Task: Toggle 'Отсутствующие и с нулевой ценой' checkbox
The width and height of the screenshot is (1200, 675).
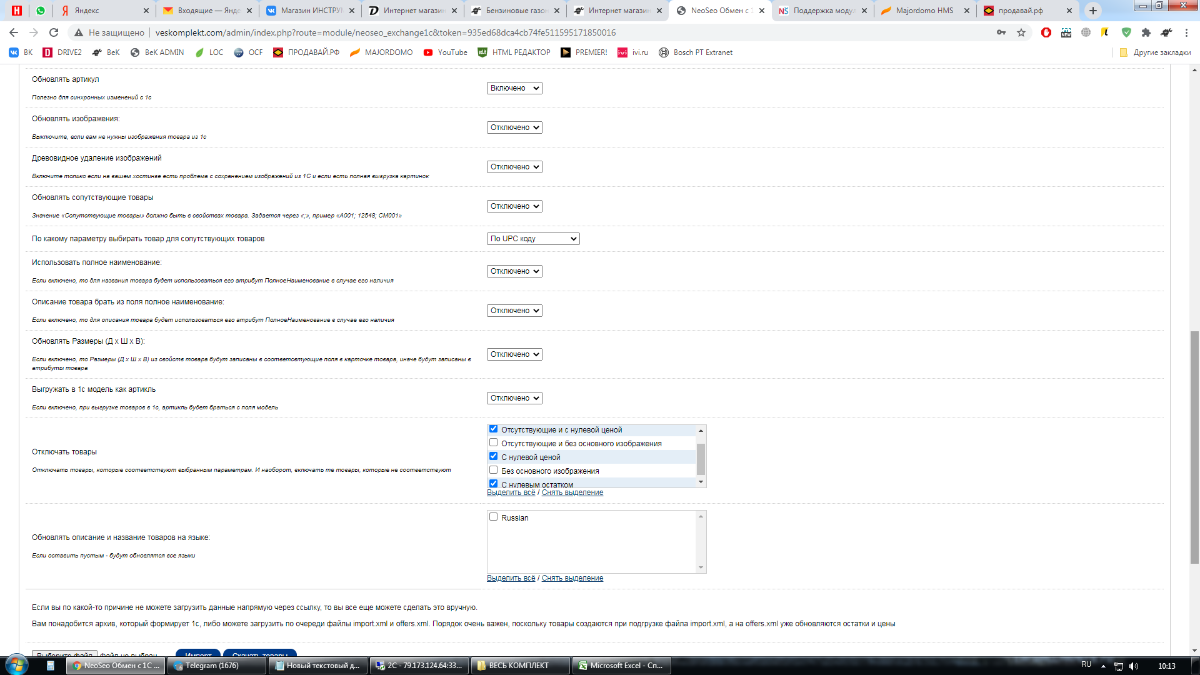Action: pyautogui.click(x=493, y=429)
